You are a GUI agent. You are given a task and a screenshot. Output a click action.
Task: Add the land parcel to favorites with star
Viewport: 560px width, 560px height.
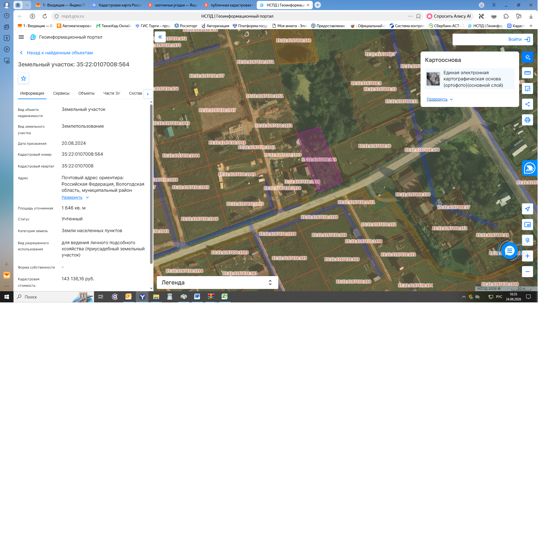tap(24, 78)
